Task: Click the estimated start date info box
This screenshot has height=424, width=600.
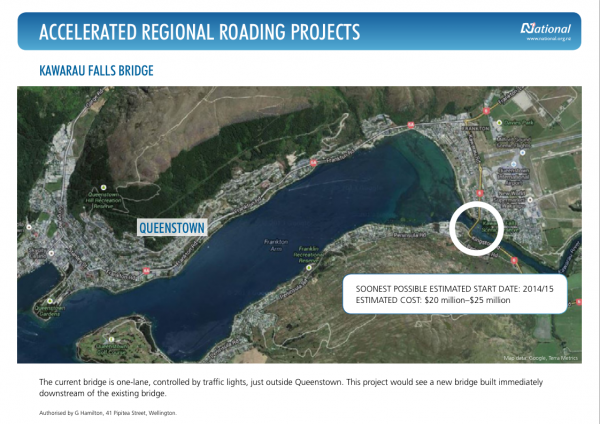Action: 454,293
